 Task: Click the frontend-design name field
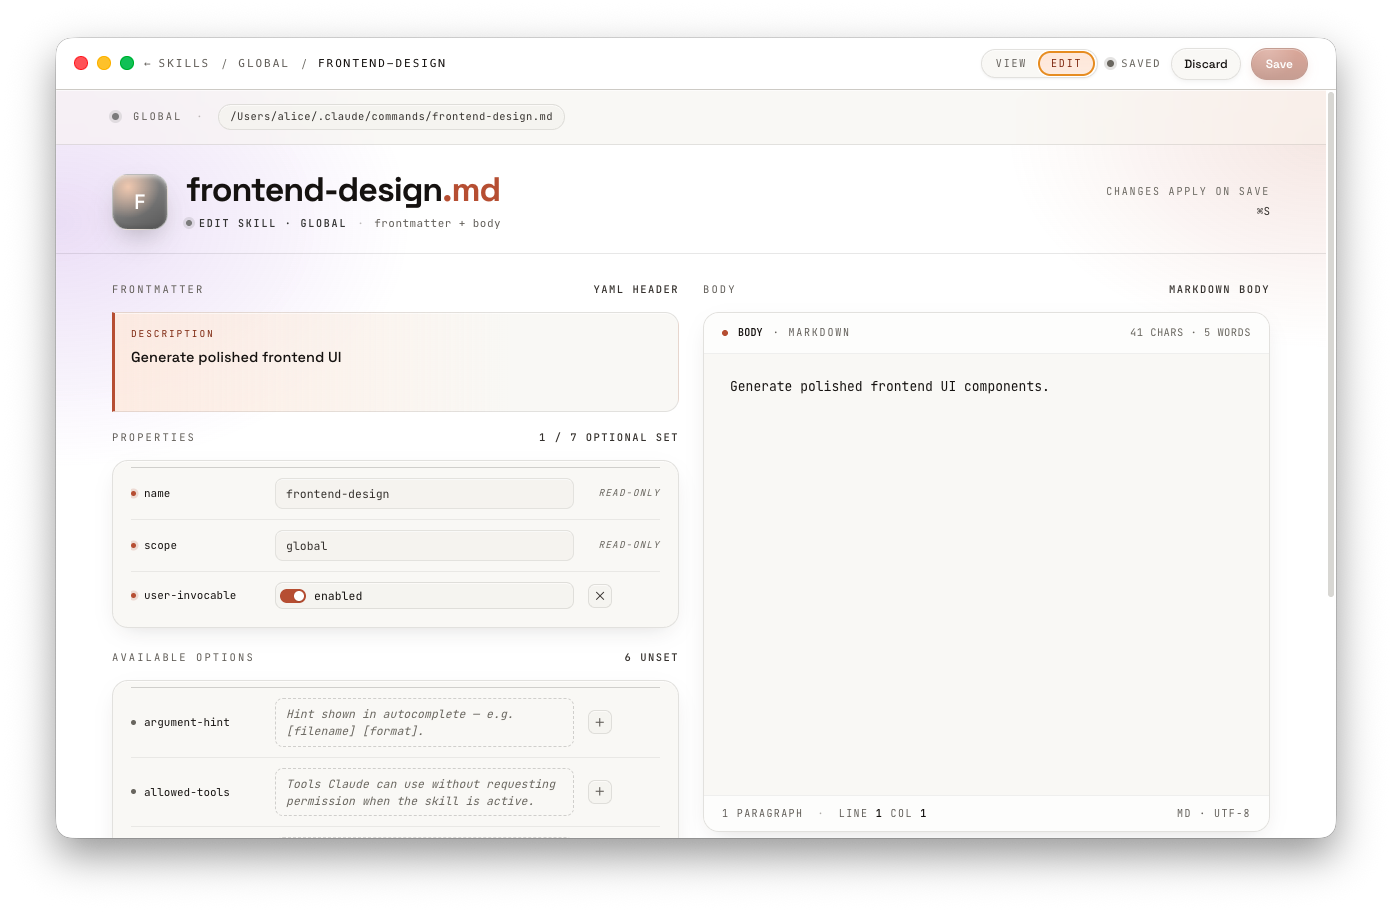tap(424, 494)
